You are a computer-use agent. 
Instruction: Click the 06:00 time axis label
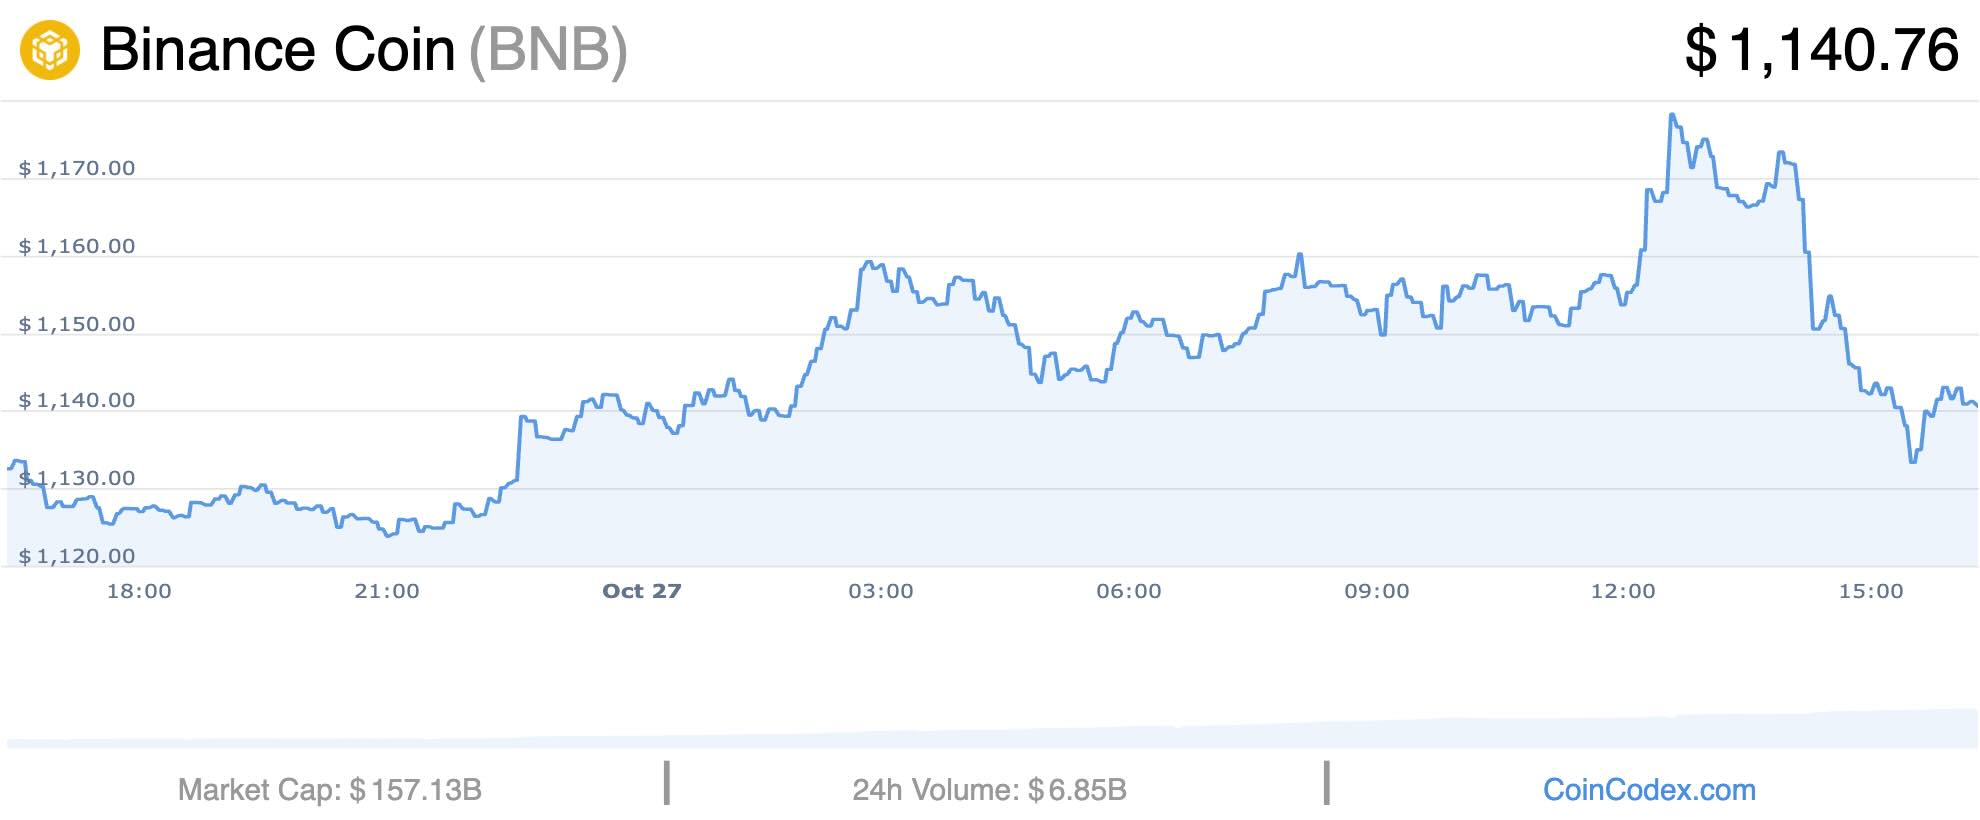coord(1129,591)
